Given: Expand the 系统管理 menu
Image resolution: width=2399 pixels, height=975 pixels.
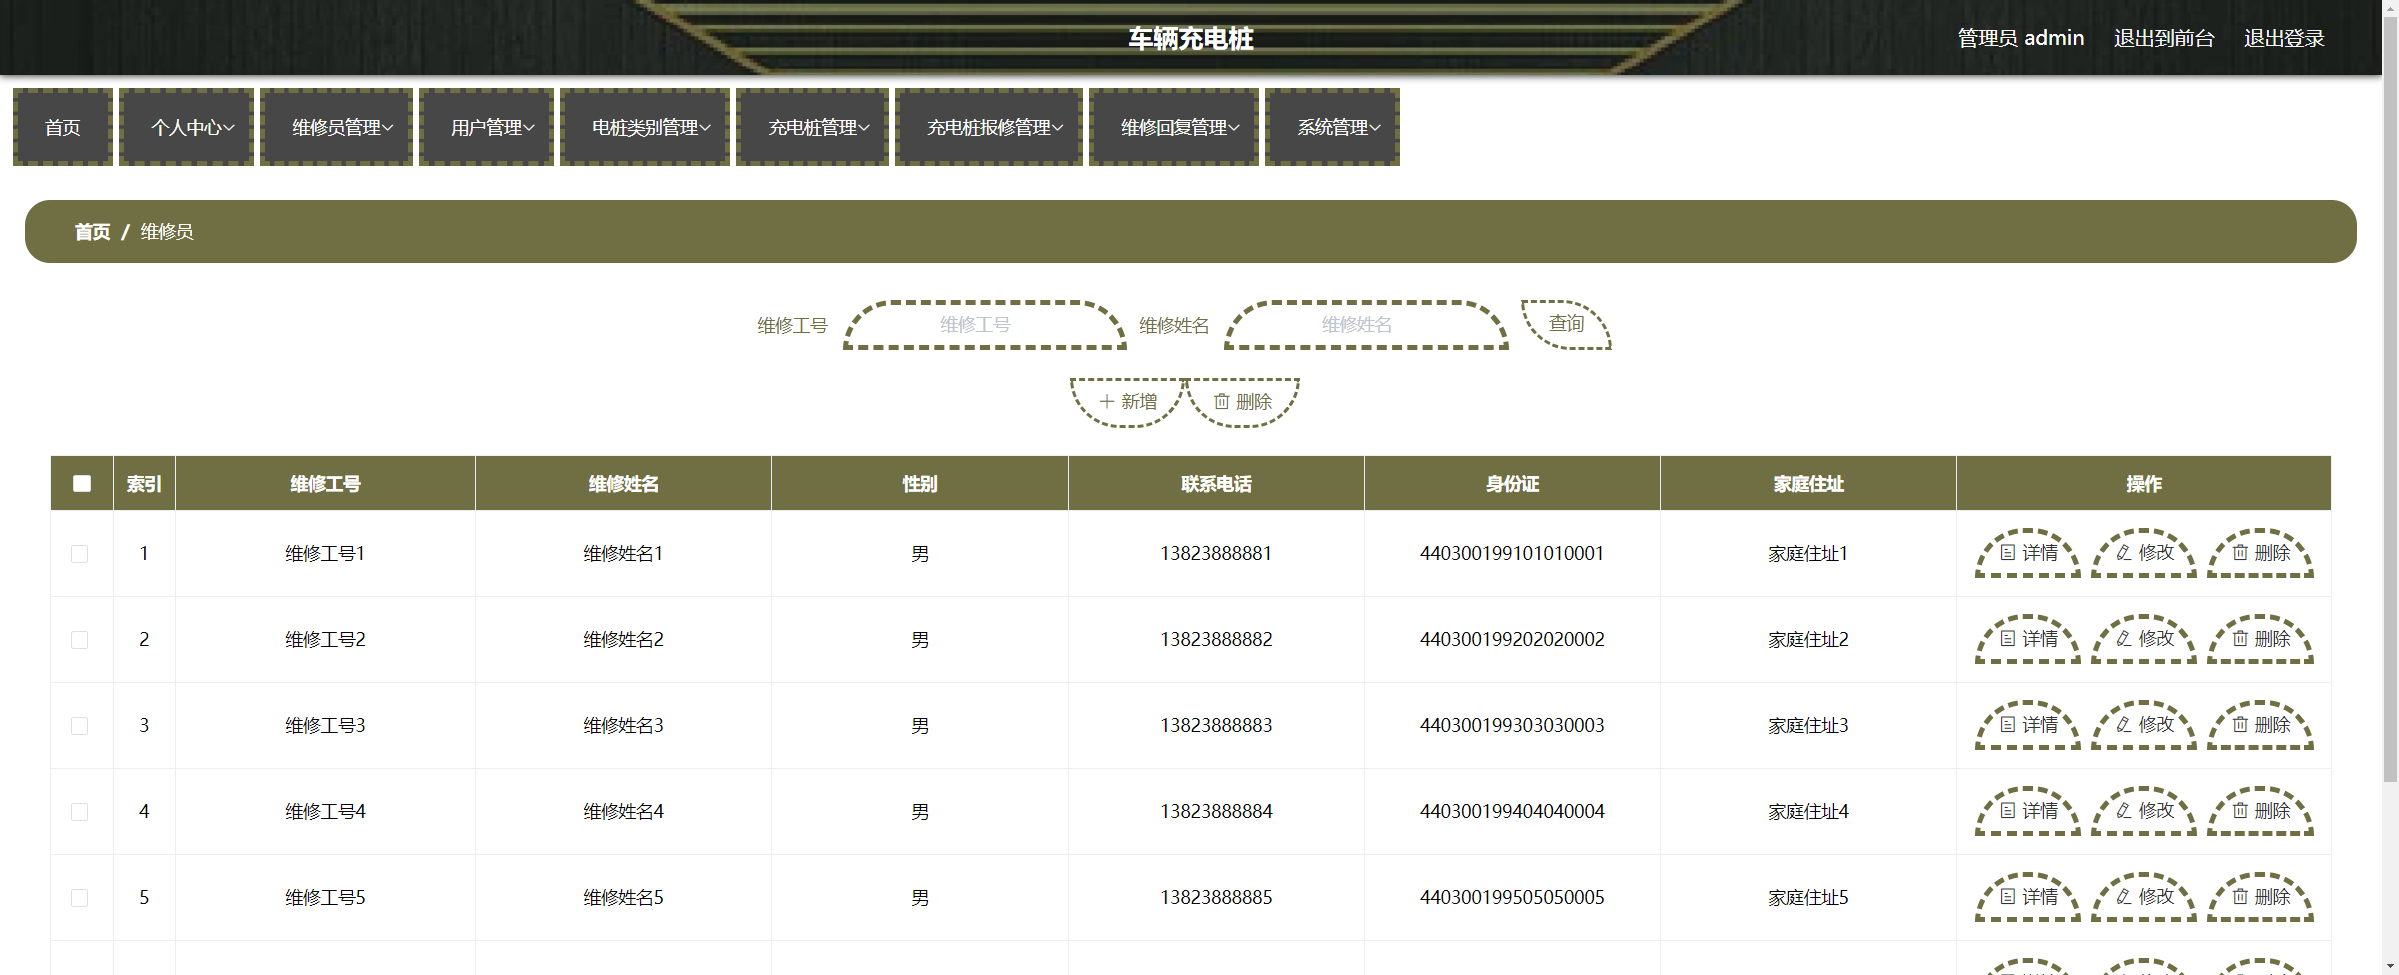Looking at the screenshot, I should click(1332, 127).
